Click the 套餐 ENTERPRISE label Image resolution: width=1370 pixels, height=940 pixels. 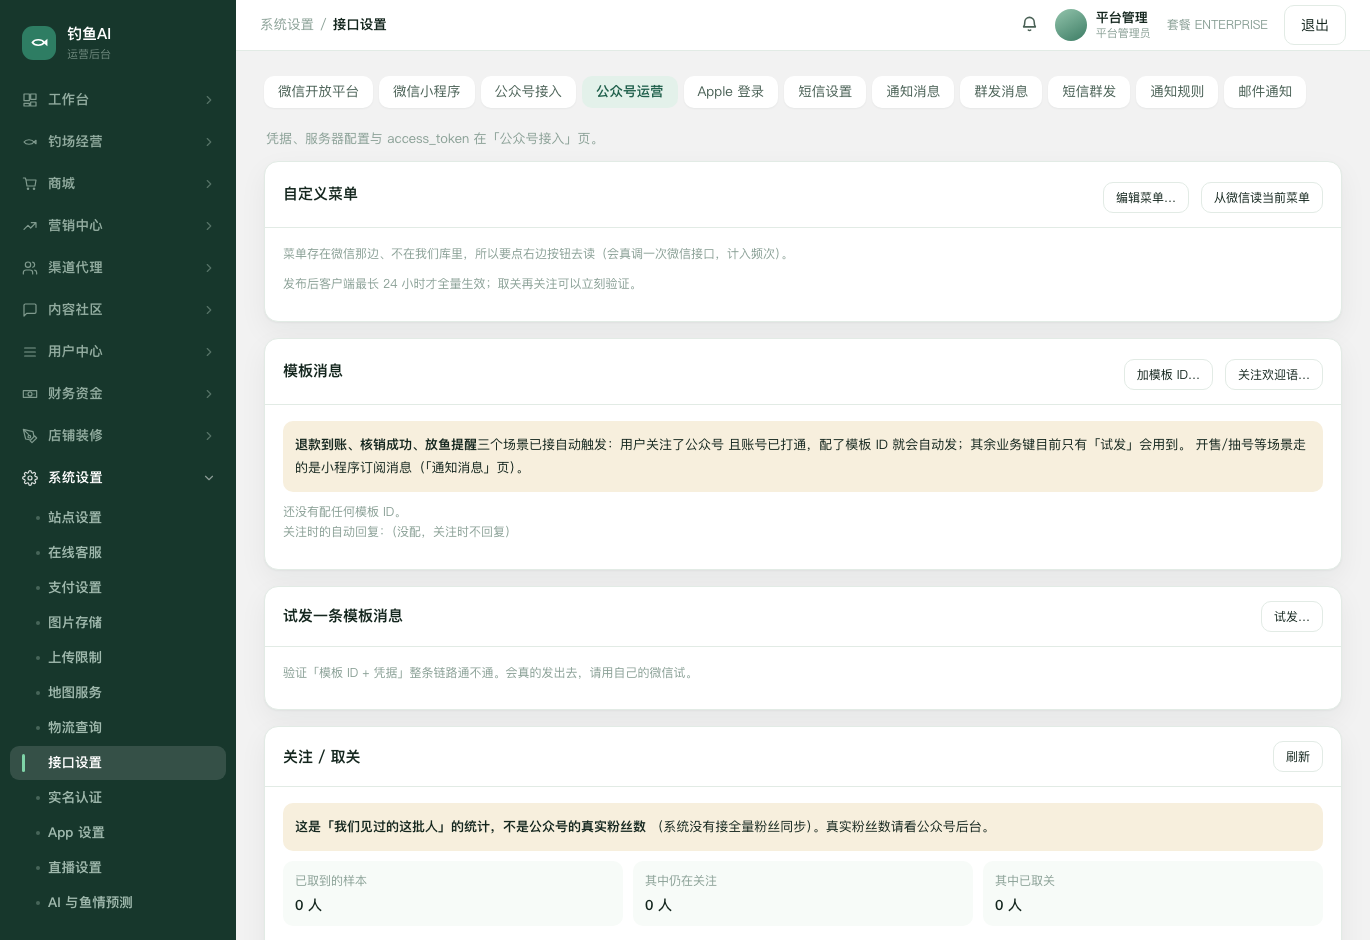click(1217, 25)
